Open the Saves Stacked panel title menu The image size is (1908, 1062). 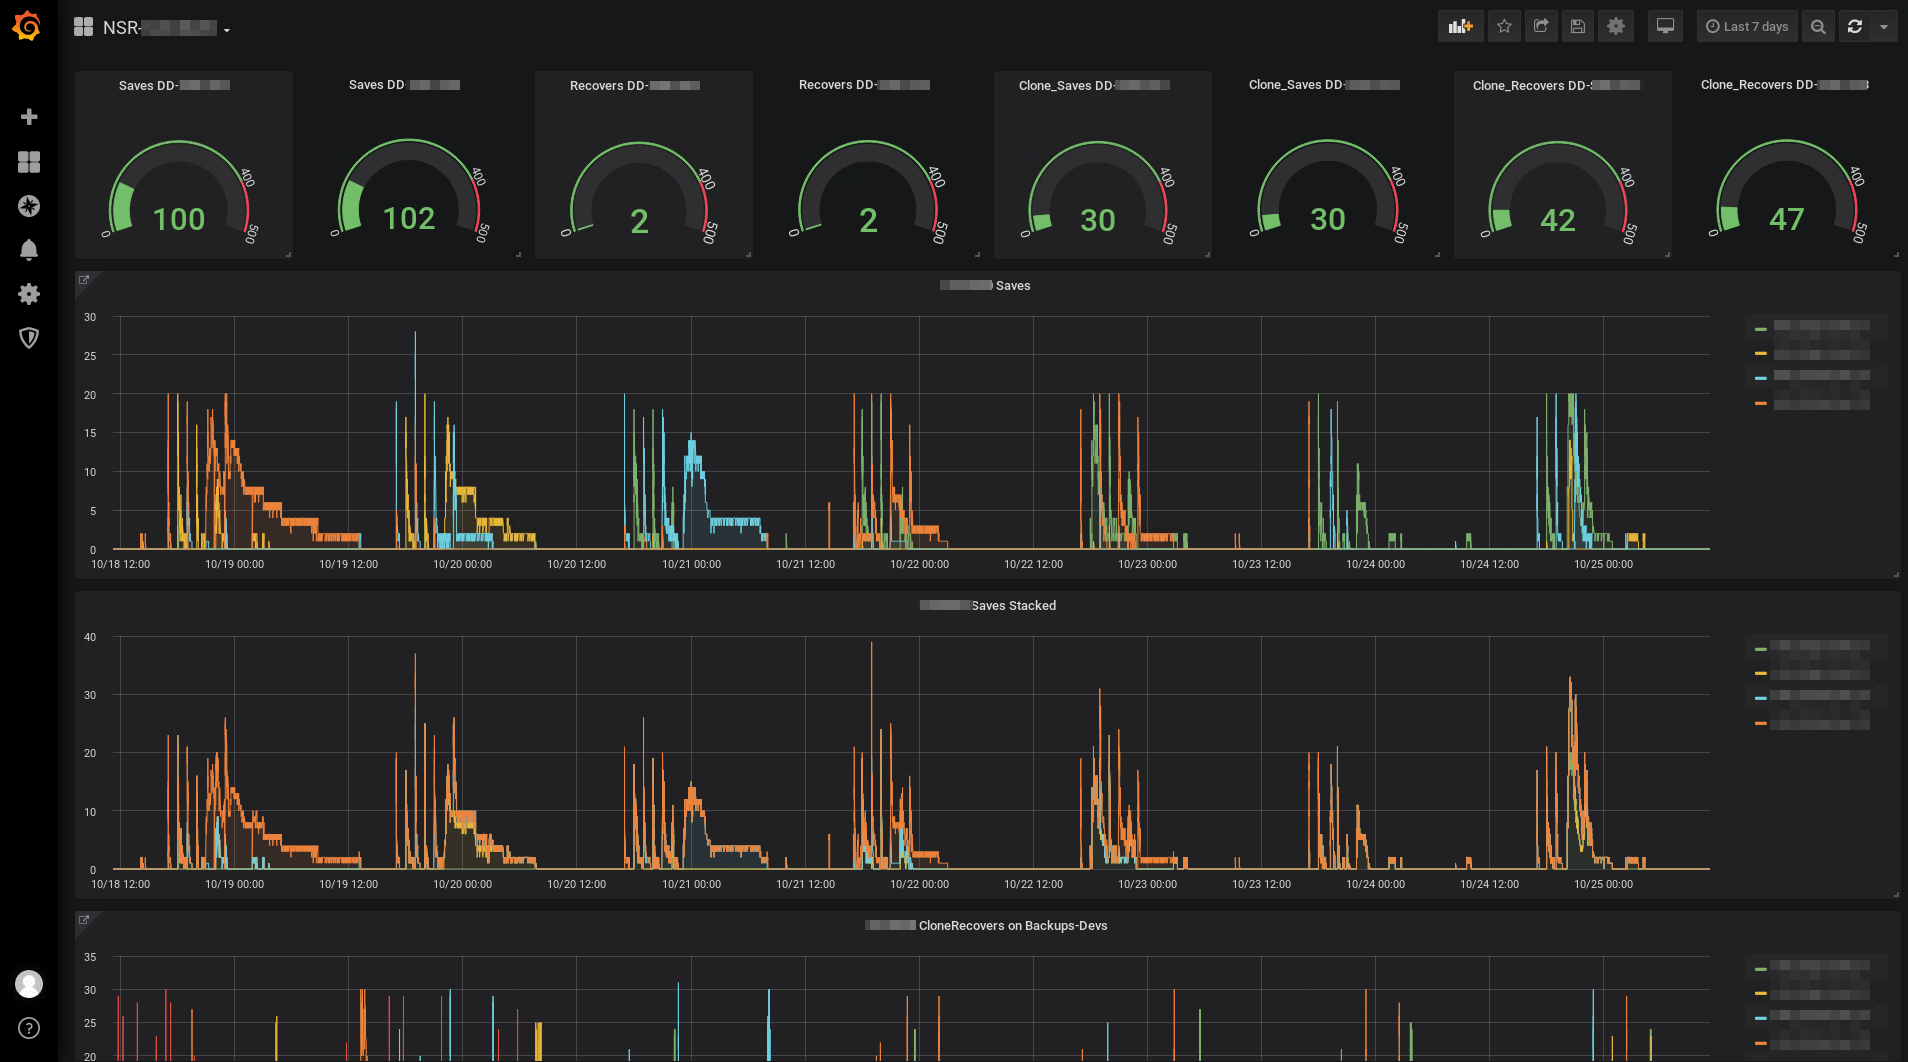tap(988, 606)
